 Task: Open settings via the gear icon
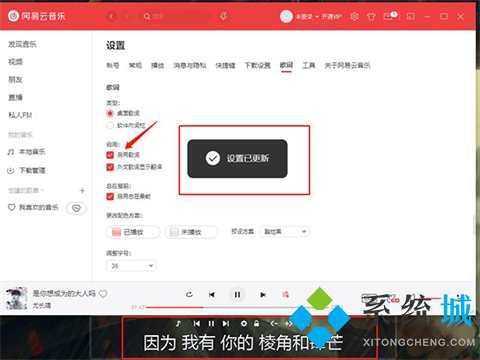354,16
